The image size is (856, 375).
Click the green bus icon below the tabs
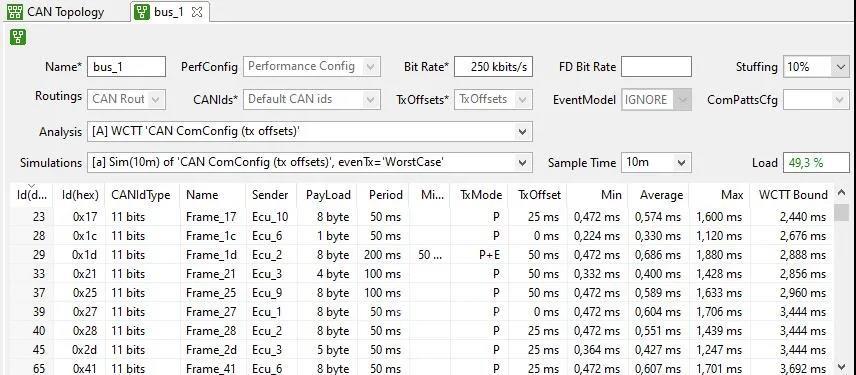click(18, 37)
